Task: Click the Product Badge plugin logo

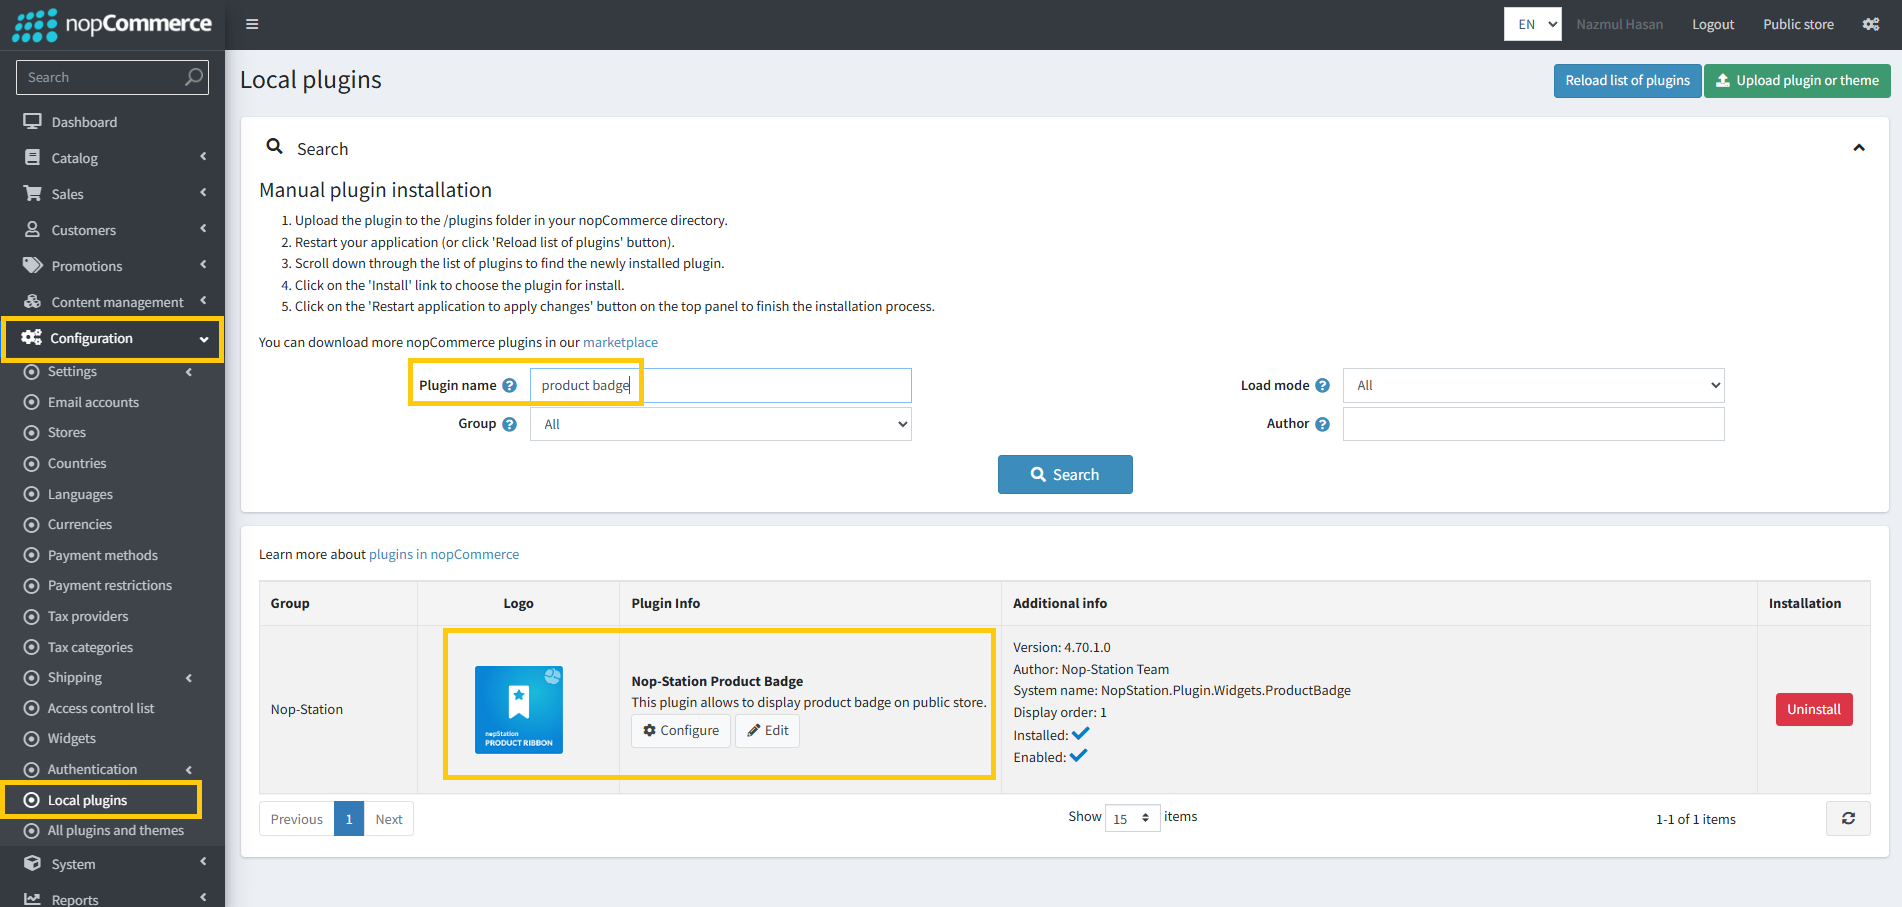Action: pyautogui.click(x=519, y=710)
